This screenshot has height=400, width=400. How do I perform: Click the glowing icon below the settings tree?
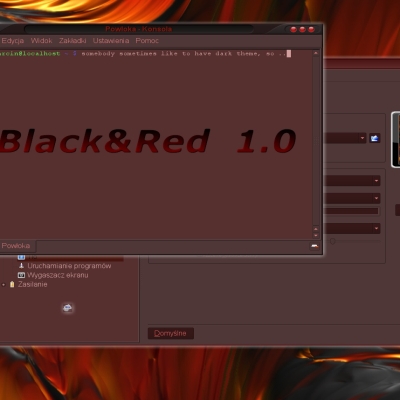68,308
